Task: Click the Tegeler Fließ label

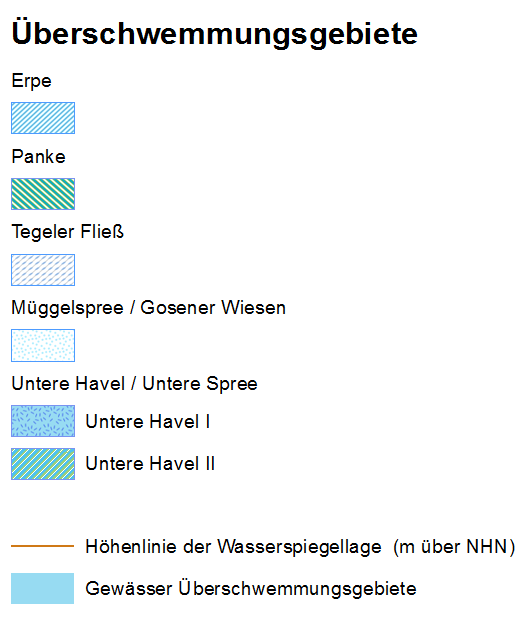Action: (x=67, y=232)
